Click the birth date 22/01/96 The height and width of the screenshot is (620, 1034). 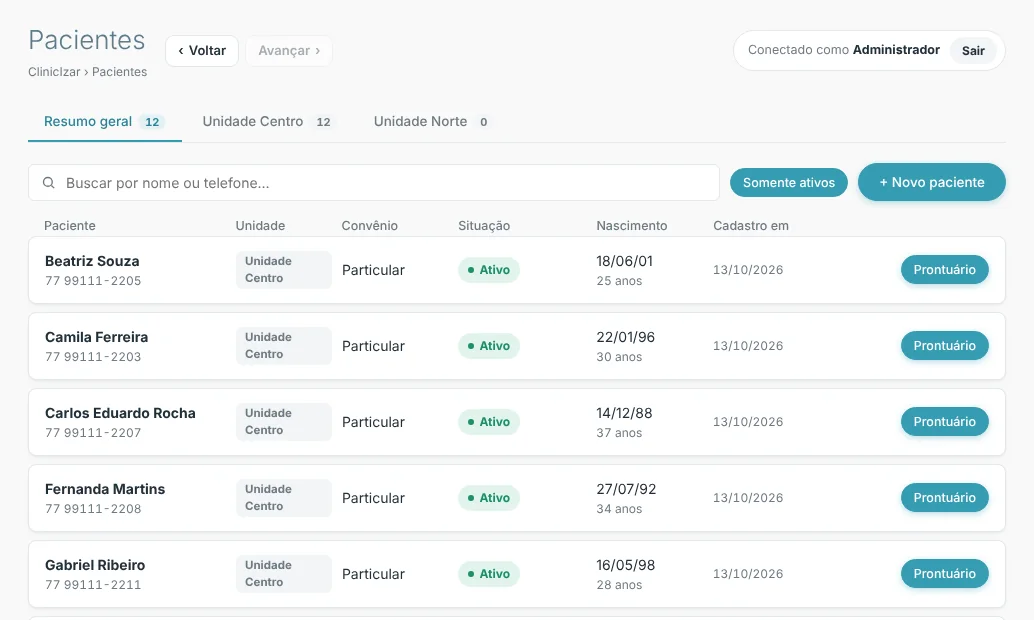(625, 337)
